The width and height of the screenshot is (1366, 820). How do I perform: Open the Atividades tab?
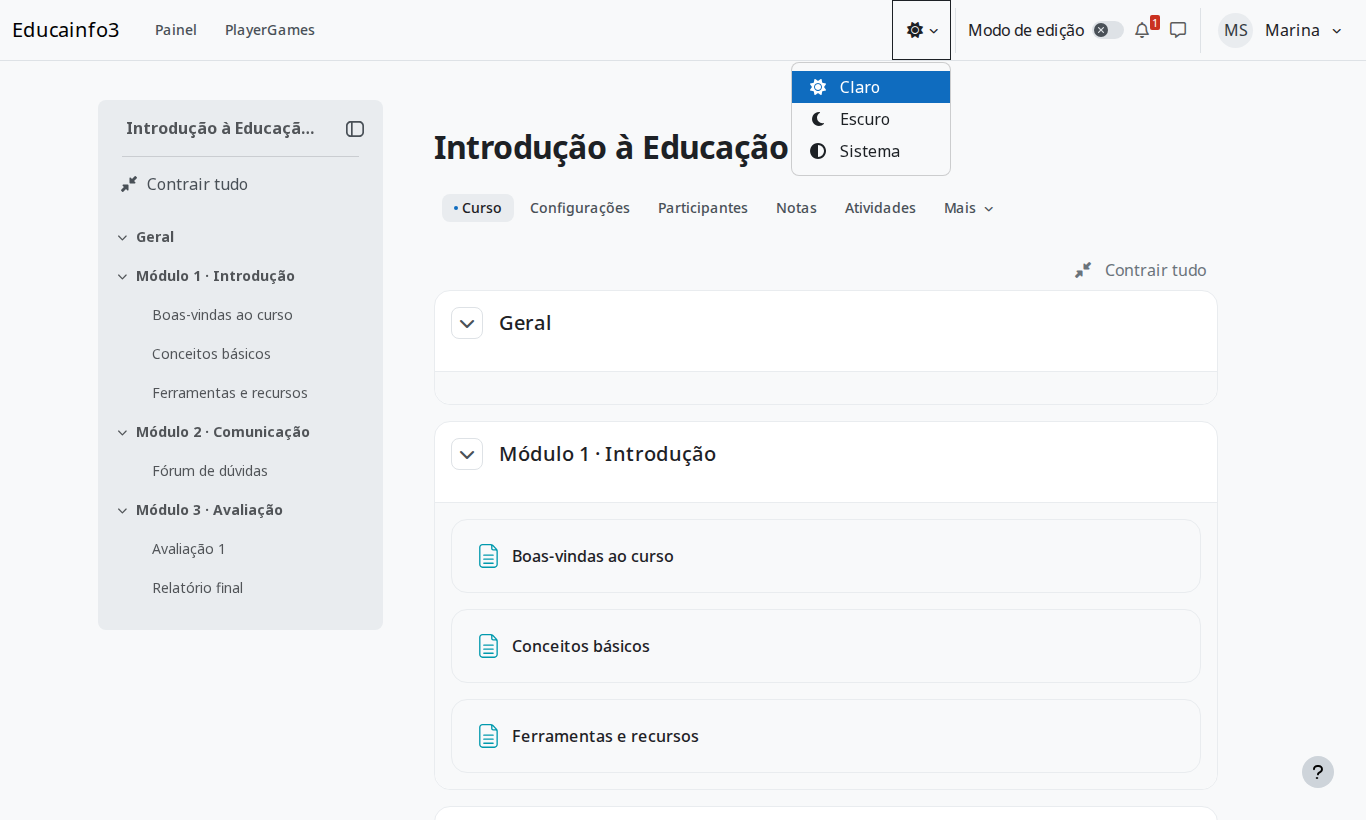pyautogui.click(x=880, y=208)
